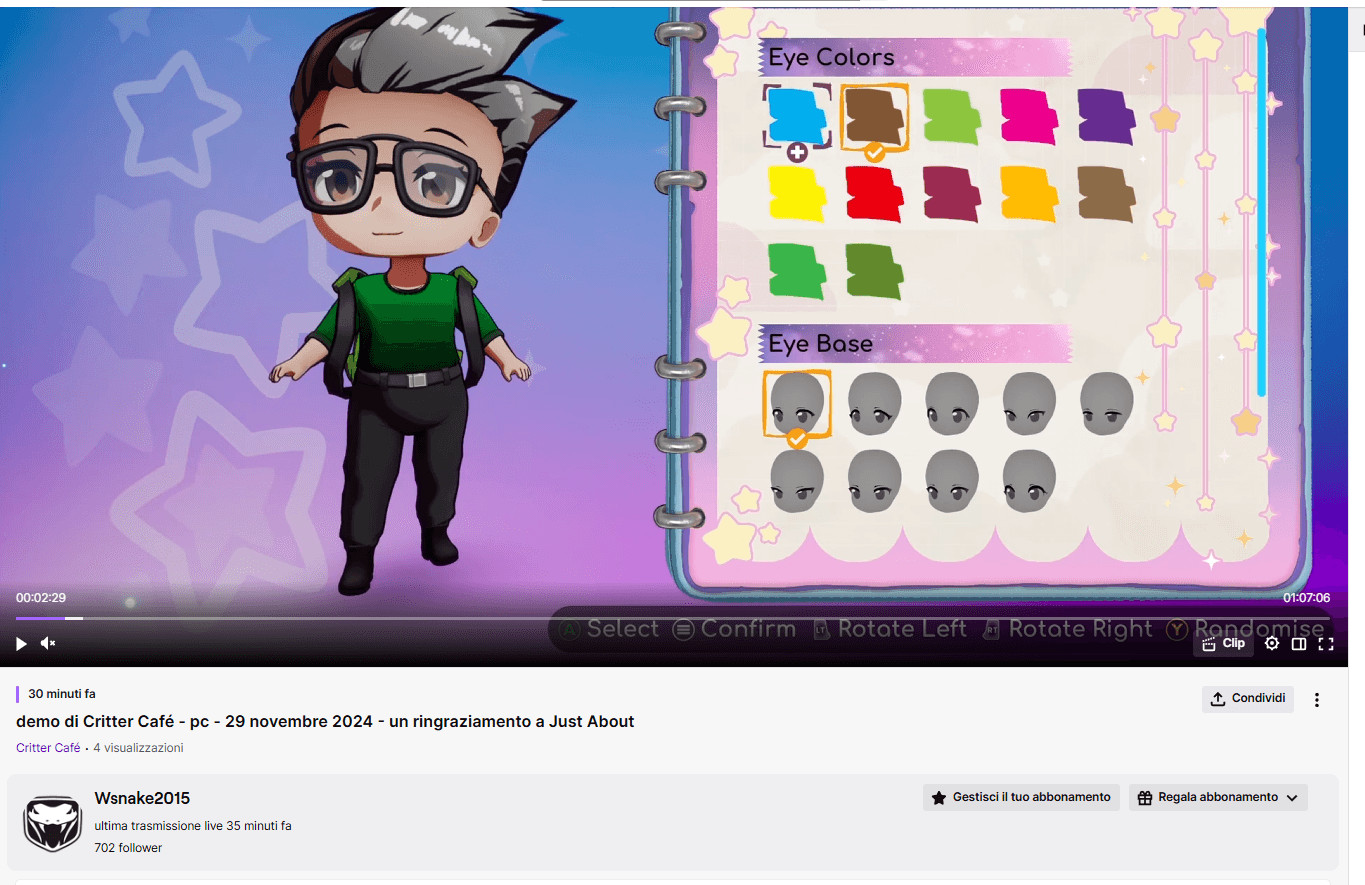The height and width of the screenshot is (885, 1365).
Task: Unmute the video audio
Action: pyautogui.click(x=48, y=643)
